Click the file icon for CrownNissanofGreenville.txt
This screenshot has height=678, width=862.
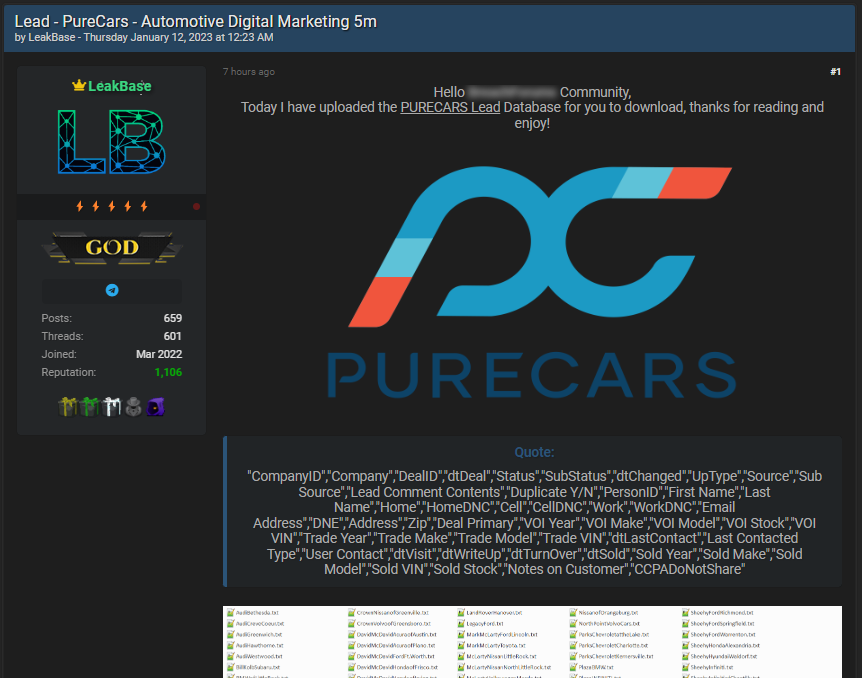click(x=352, y=612)
